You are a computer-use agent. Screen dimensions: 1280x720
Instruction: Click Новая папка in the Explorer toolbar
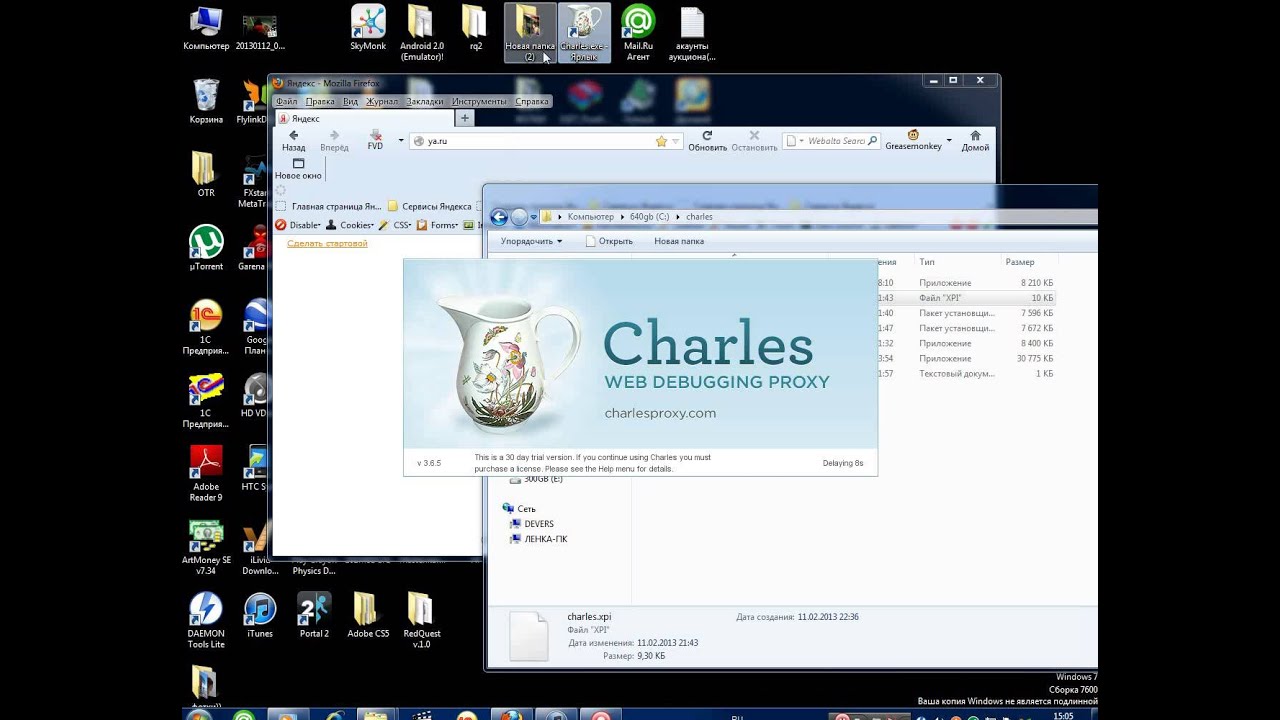(x=679, y=241)
